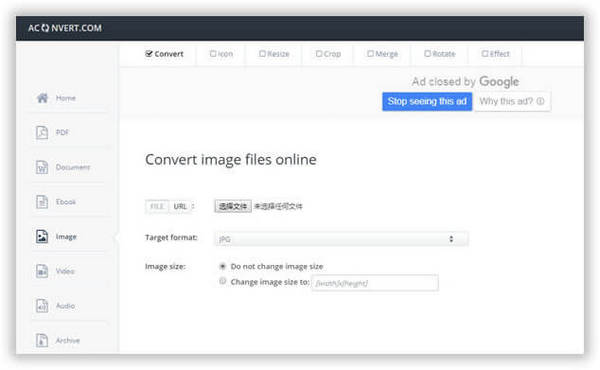The width and height of the screenshot is (600, 370).
Task: Open the Archive link in sidebar
Action: coord(68,340)
